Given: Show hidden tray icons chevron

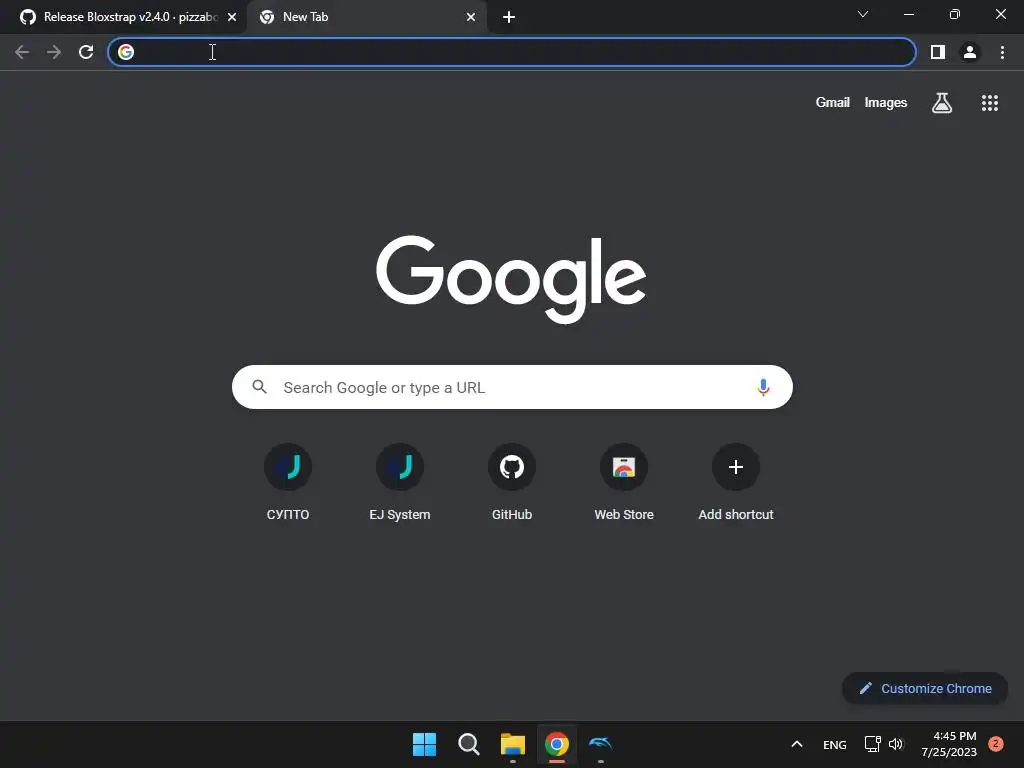Looking at the screenshot, I should pos(797,744).
